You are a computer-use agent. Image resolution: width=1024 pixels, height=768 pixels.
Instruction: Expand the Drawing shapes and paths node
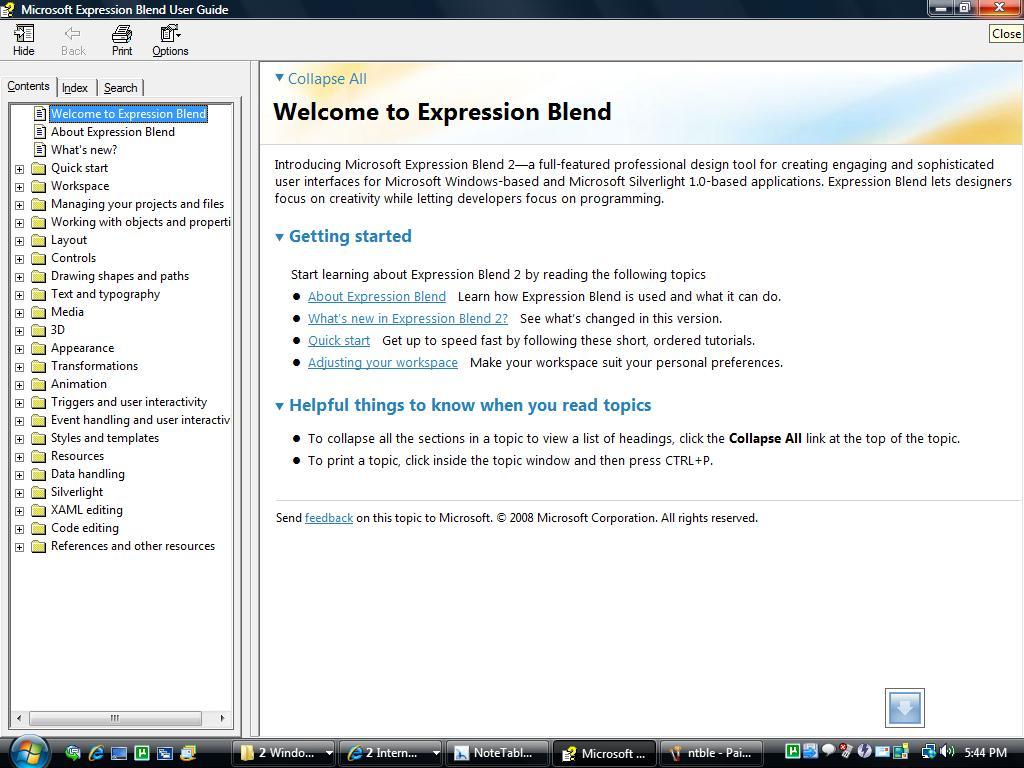[20, 278]
